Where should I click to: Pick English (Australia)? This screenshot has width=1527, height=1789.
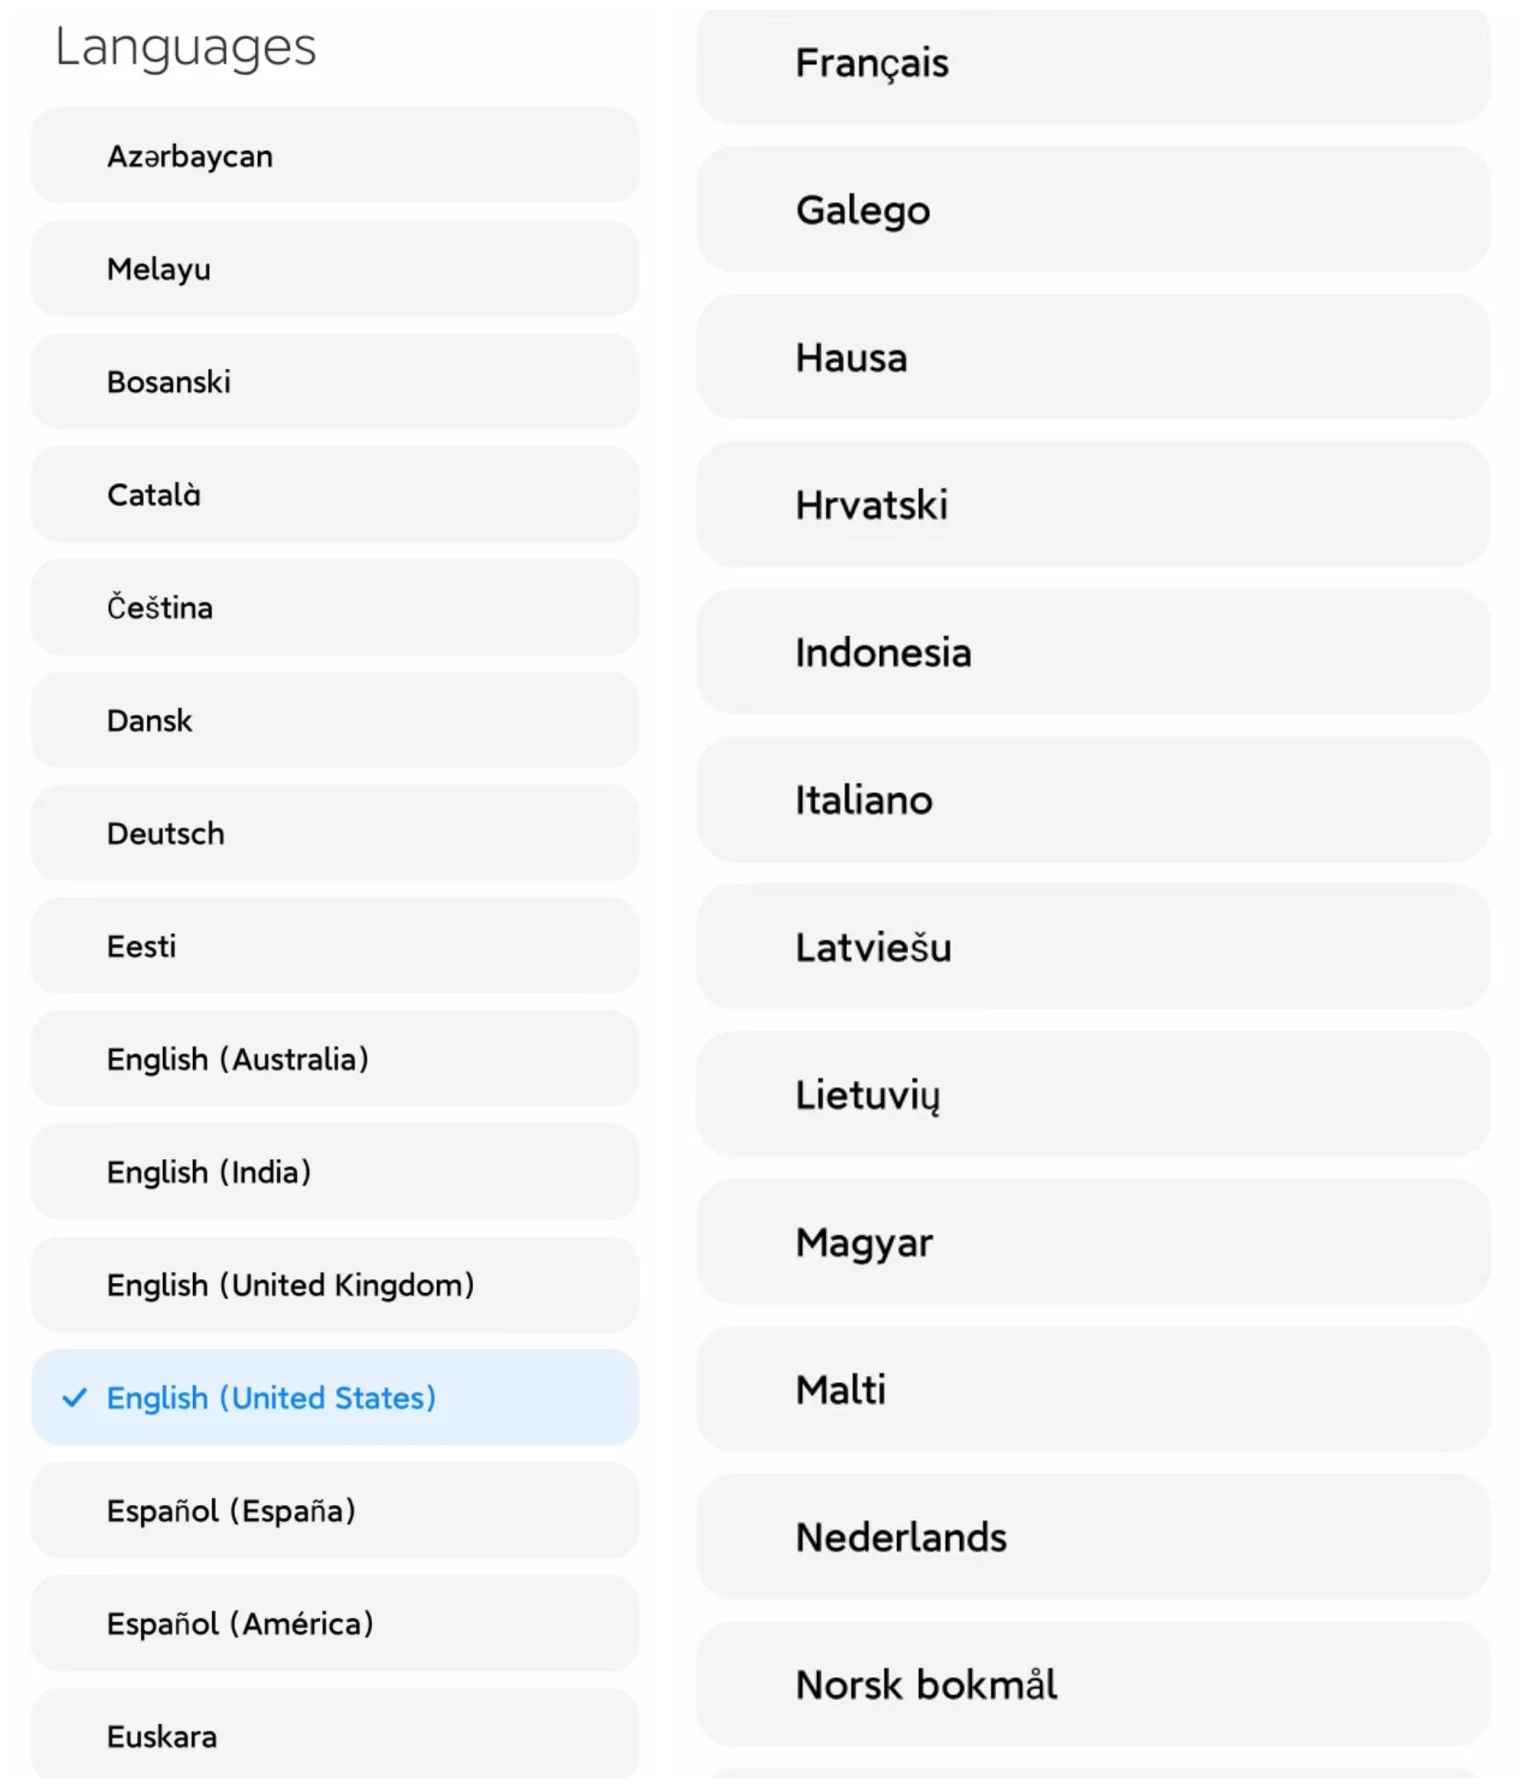[334, 1059]
